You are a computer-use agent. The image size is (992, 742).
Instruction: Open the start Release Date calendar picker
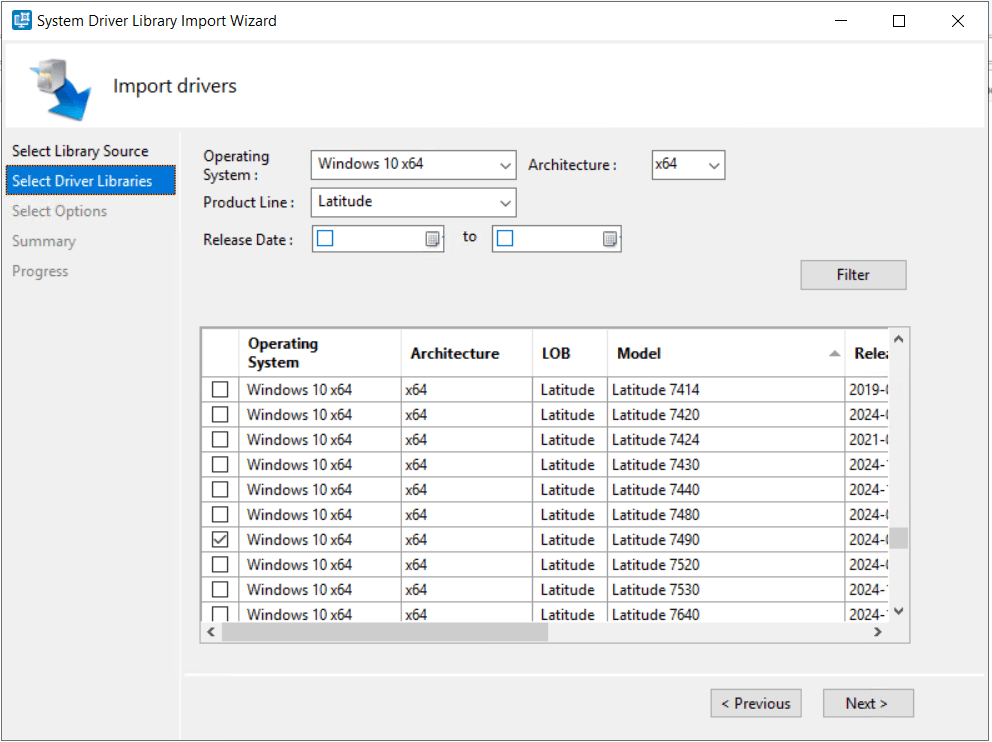point(432,239)
